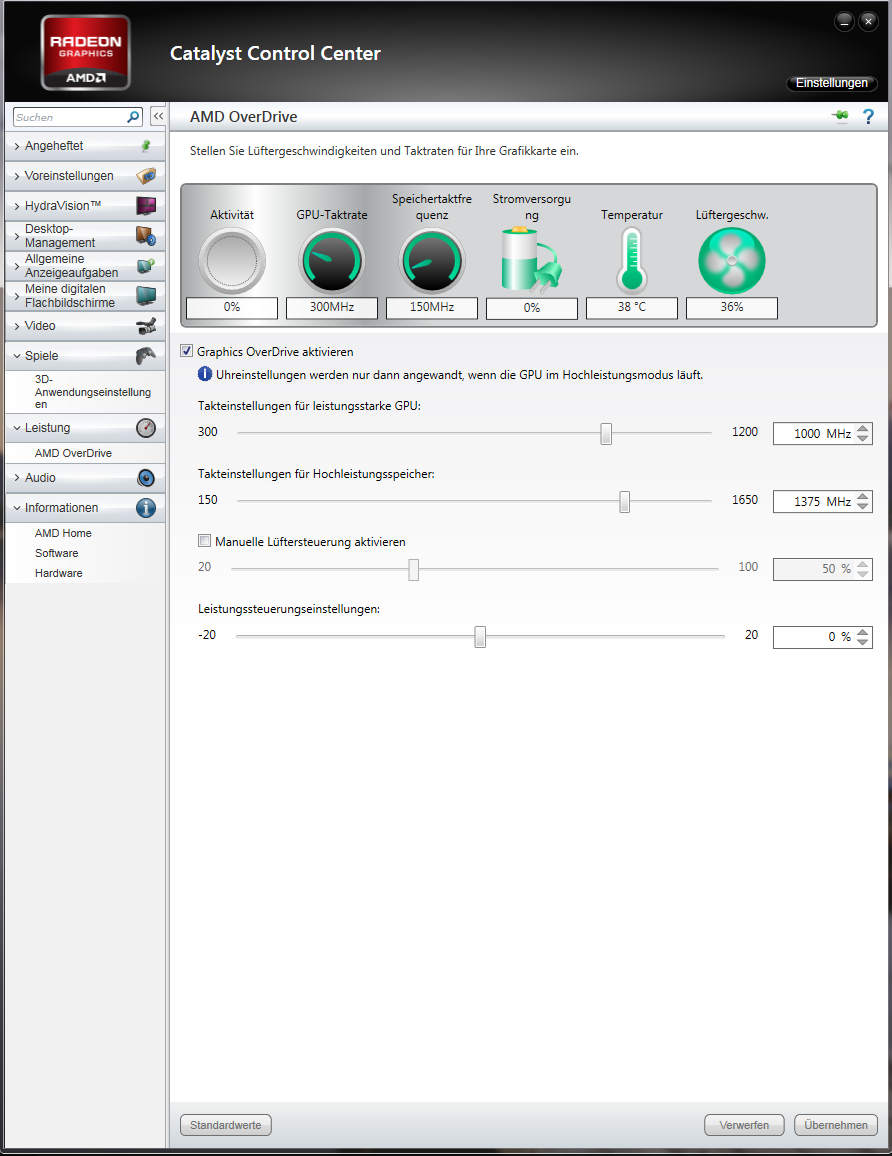Collapse the Informationen section
Viewport: 892px width, 1156px height.
coord(17,508)
